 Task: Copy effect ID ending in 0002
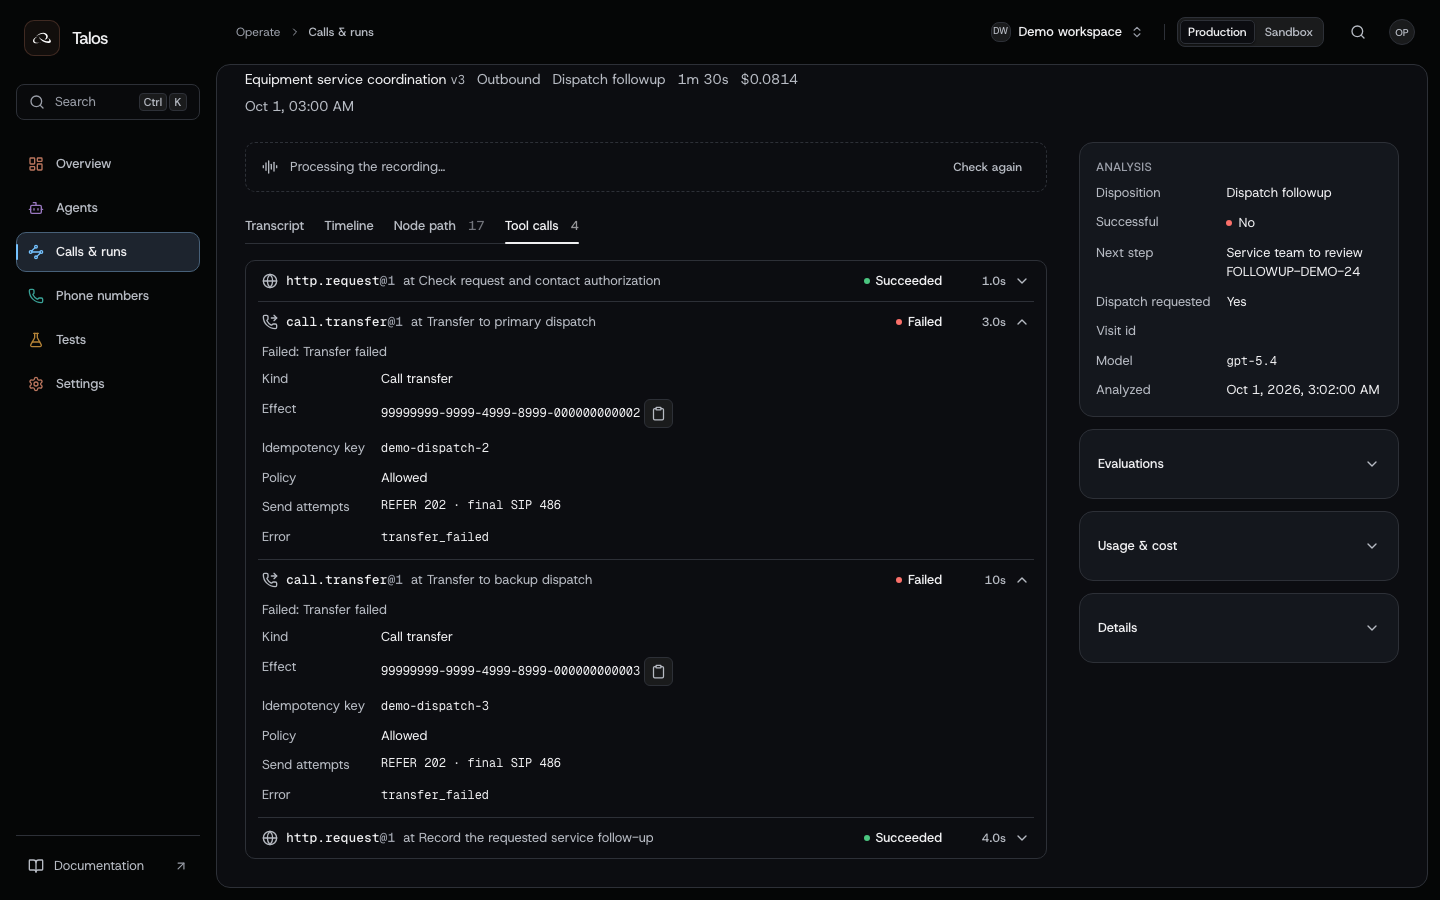[659, 413]
